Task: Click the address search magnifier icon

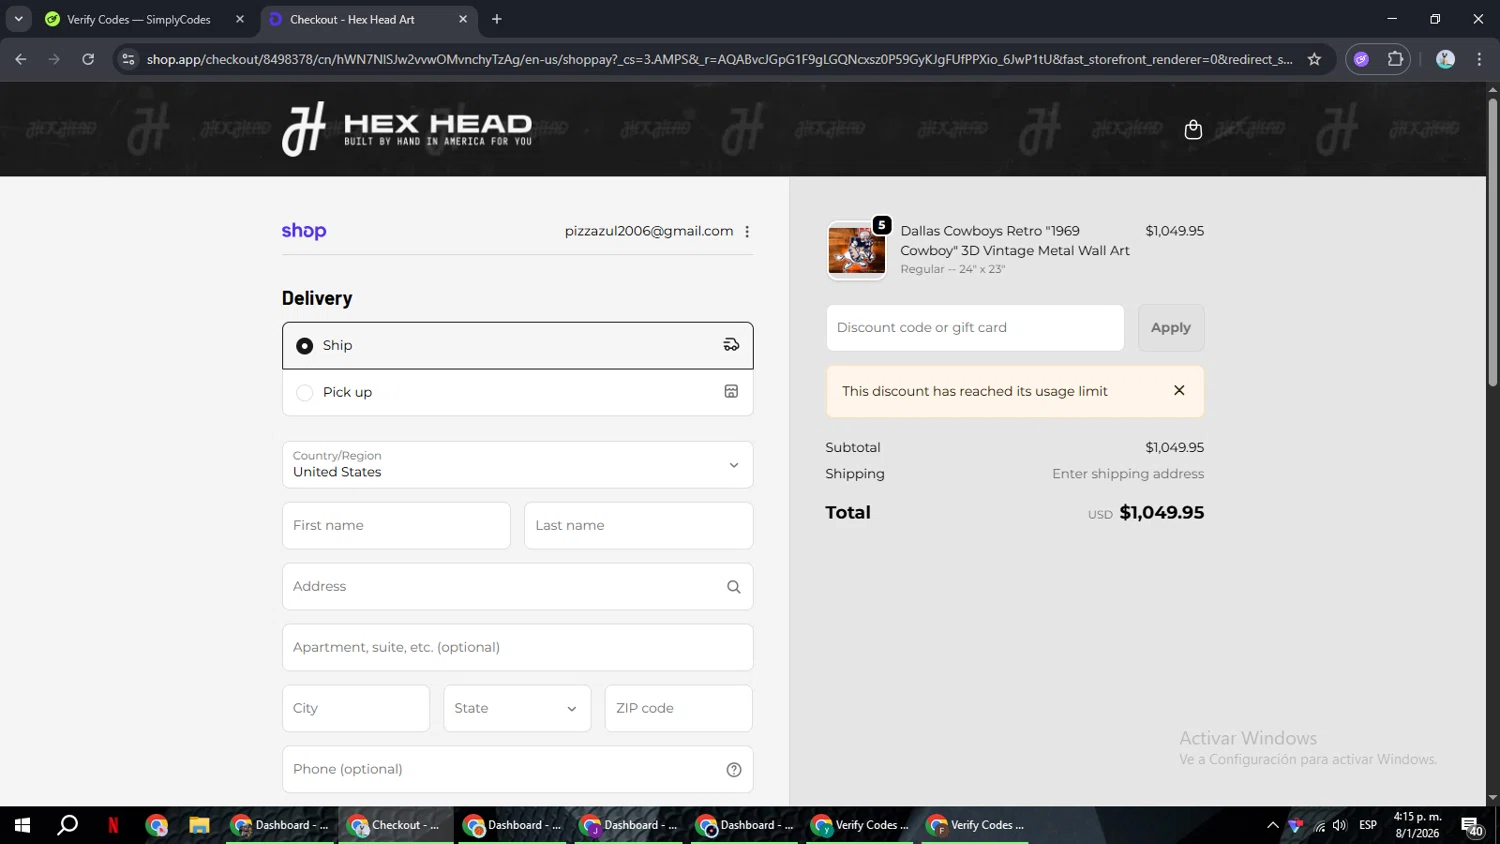Action: click(733, 587)
